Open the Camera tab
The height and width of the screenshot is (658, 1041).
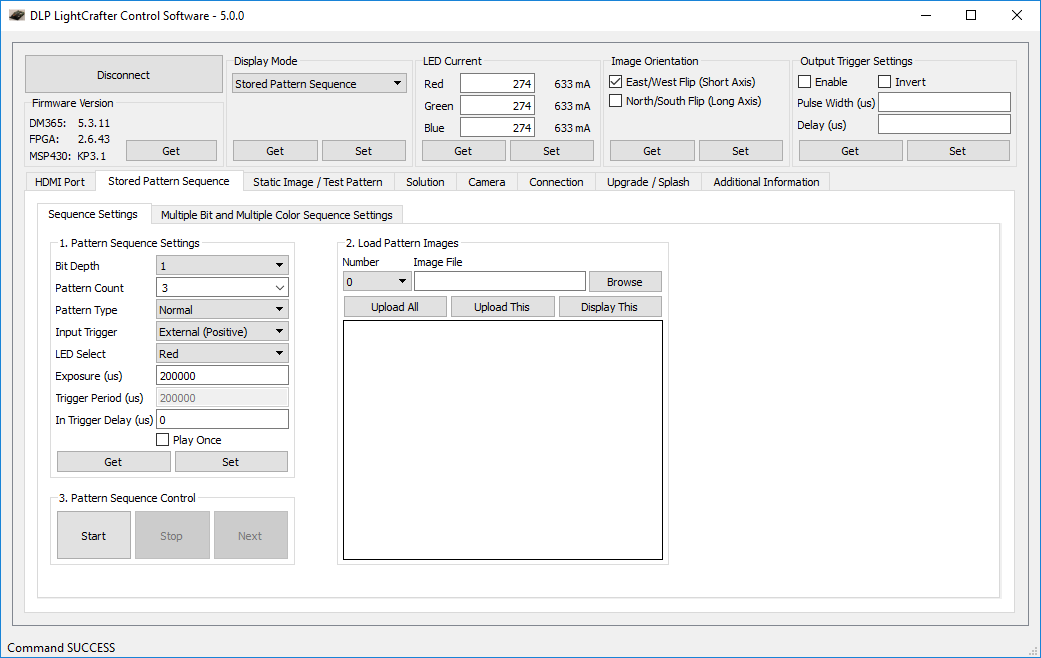pyautogui.click(x=487, y=182)
